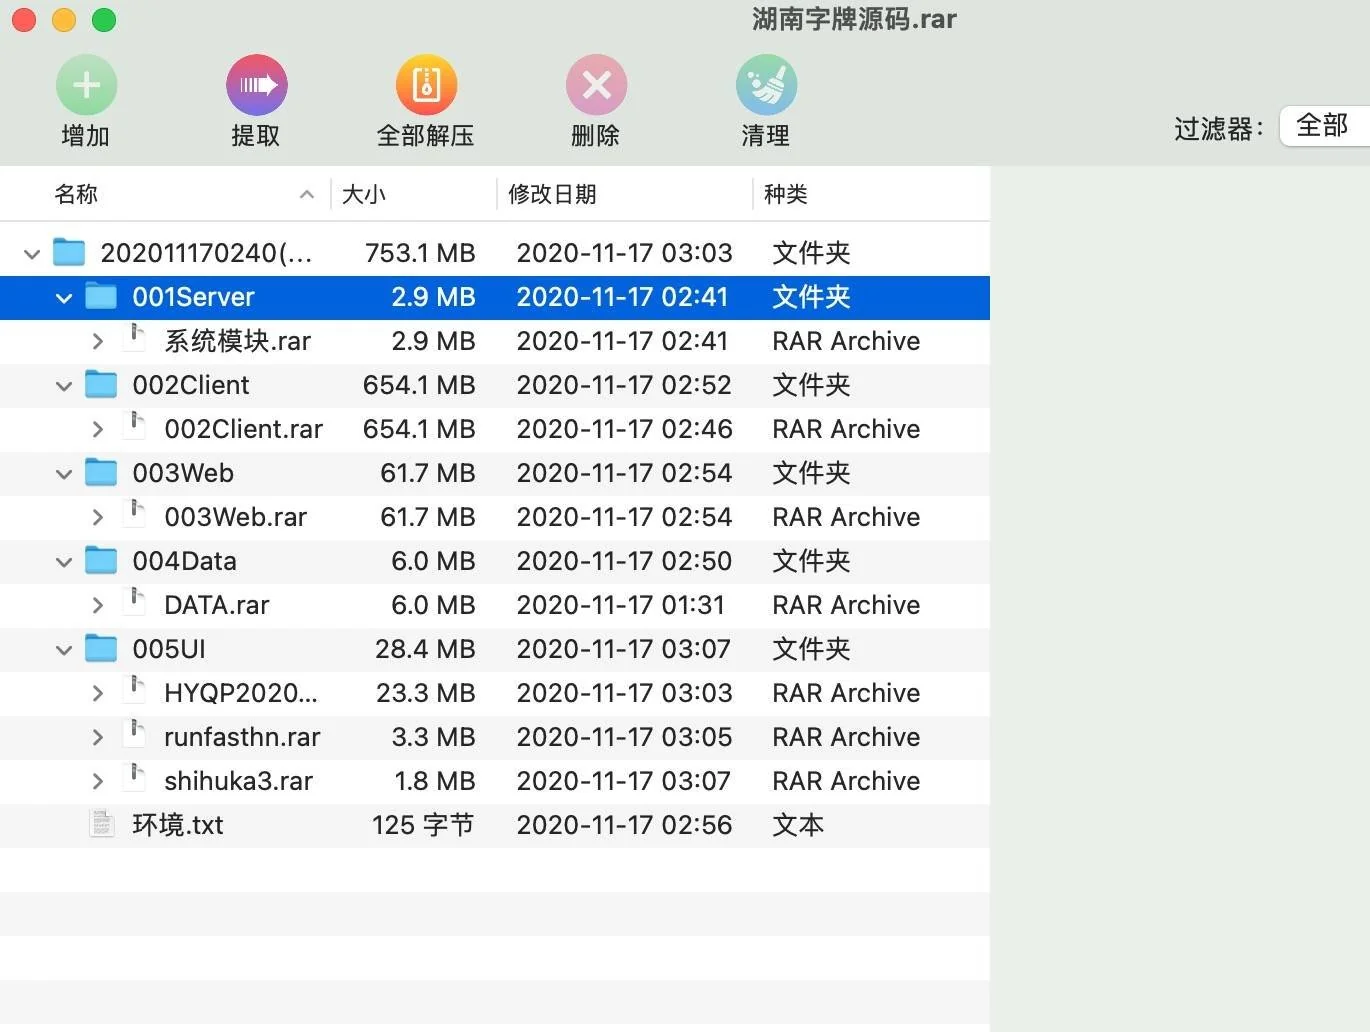Click the 002Client folder icon
Image resolution: width=1370 pixels, height=1032 pixels.
(101, 384)
